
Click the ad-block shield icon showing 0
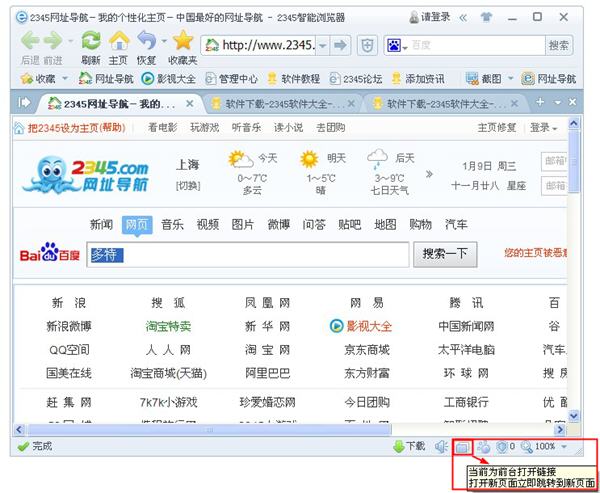tap(505, 446)
